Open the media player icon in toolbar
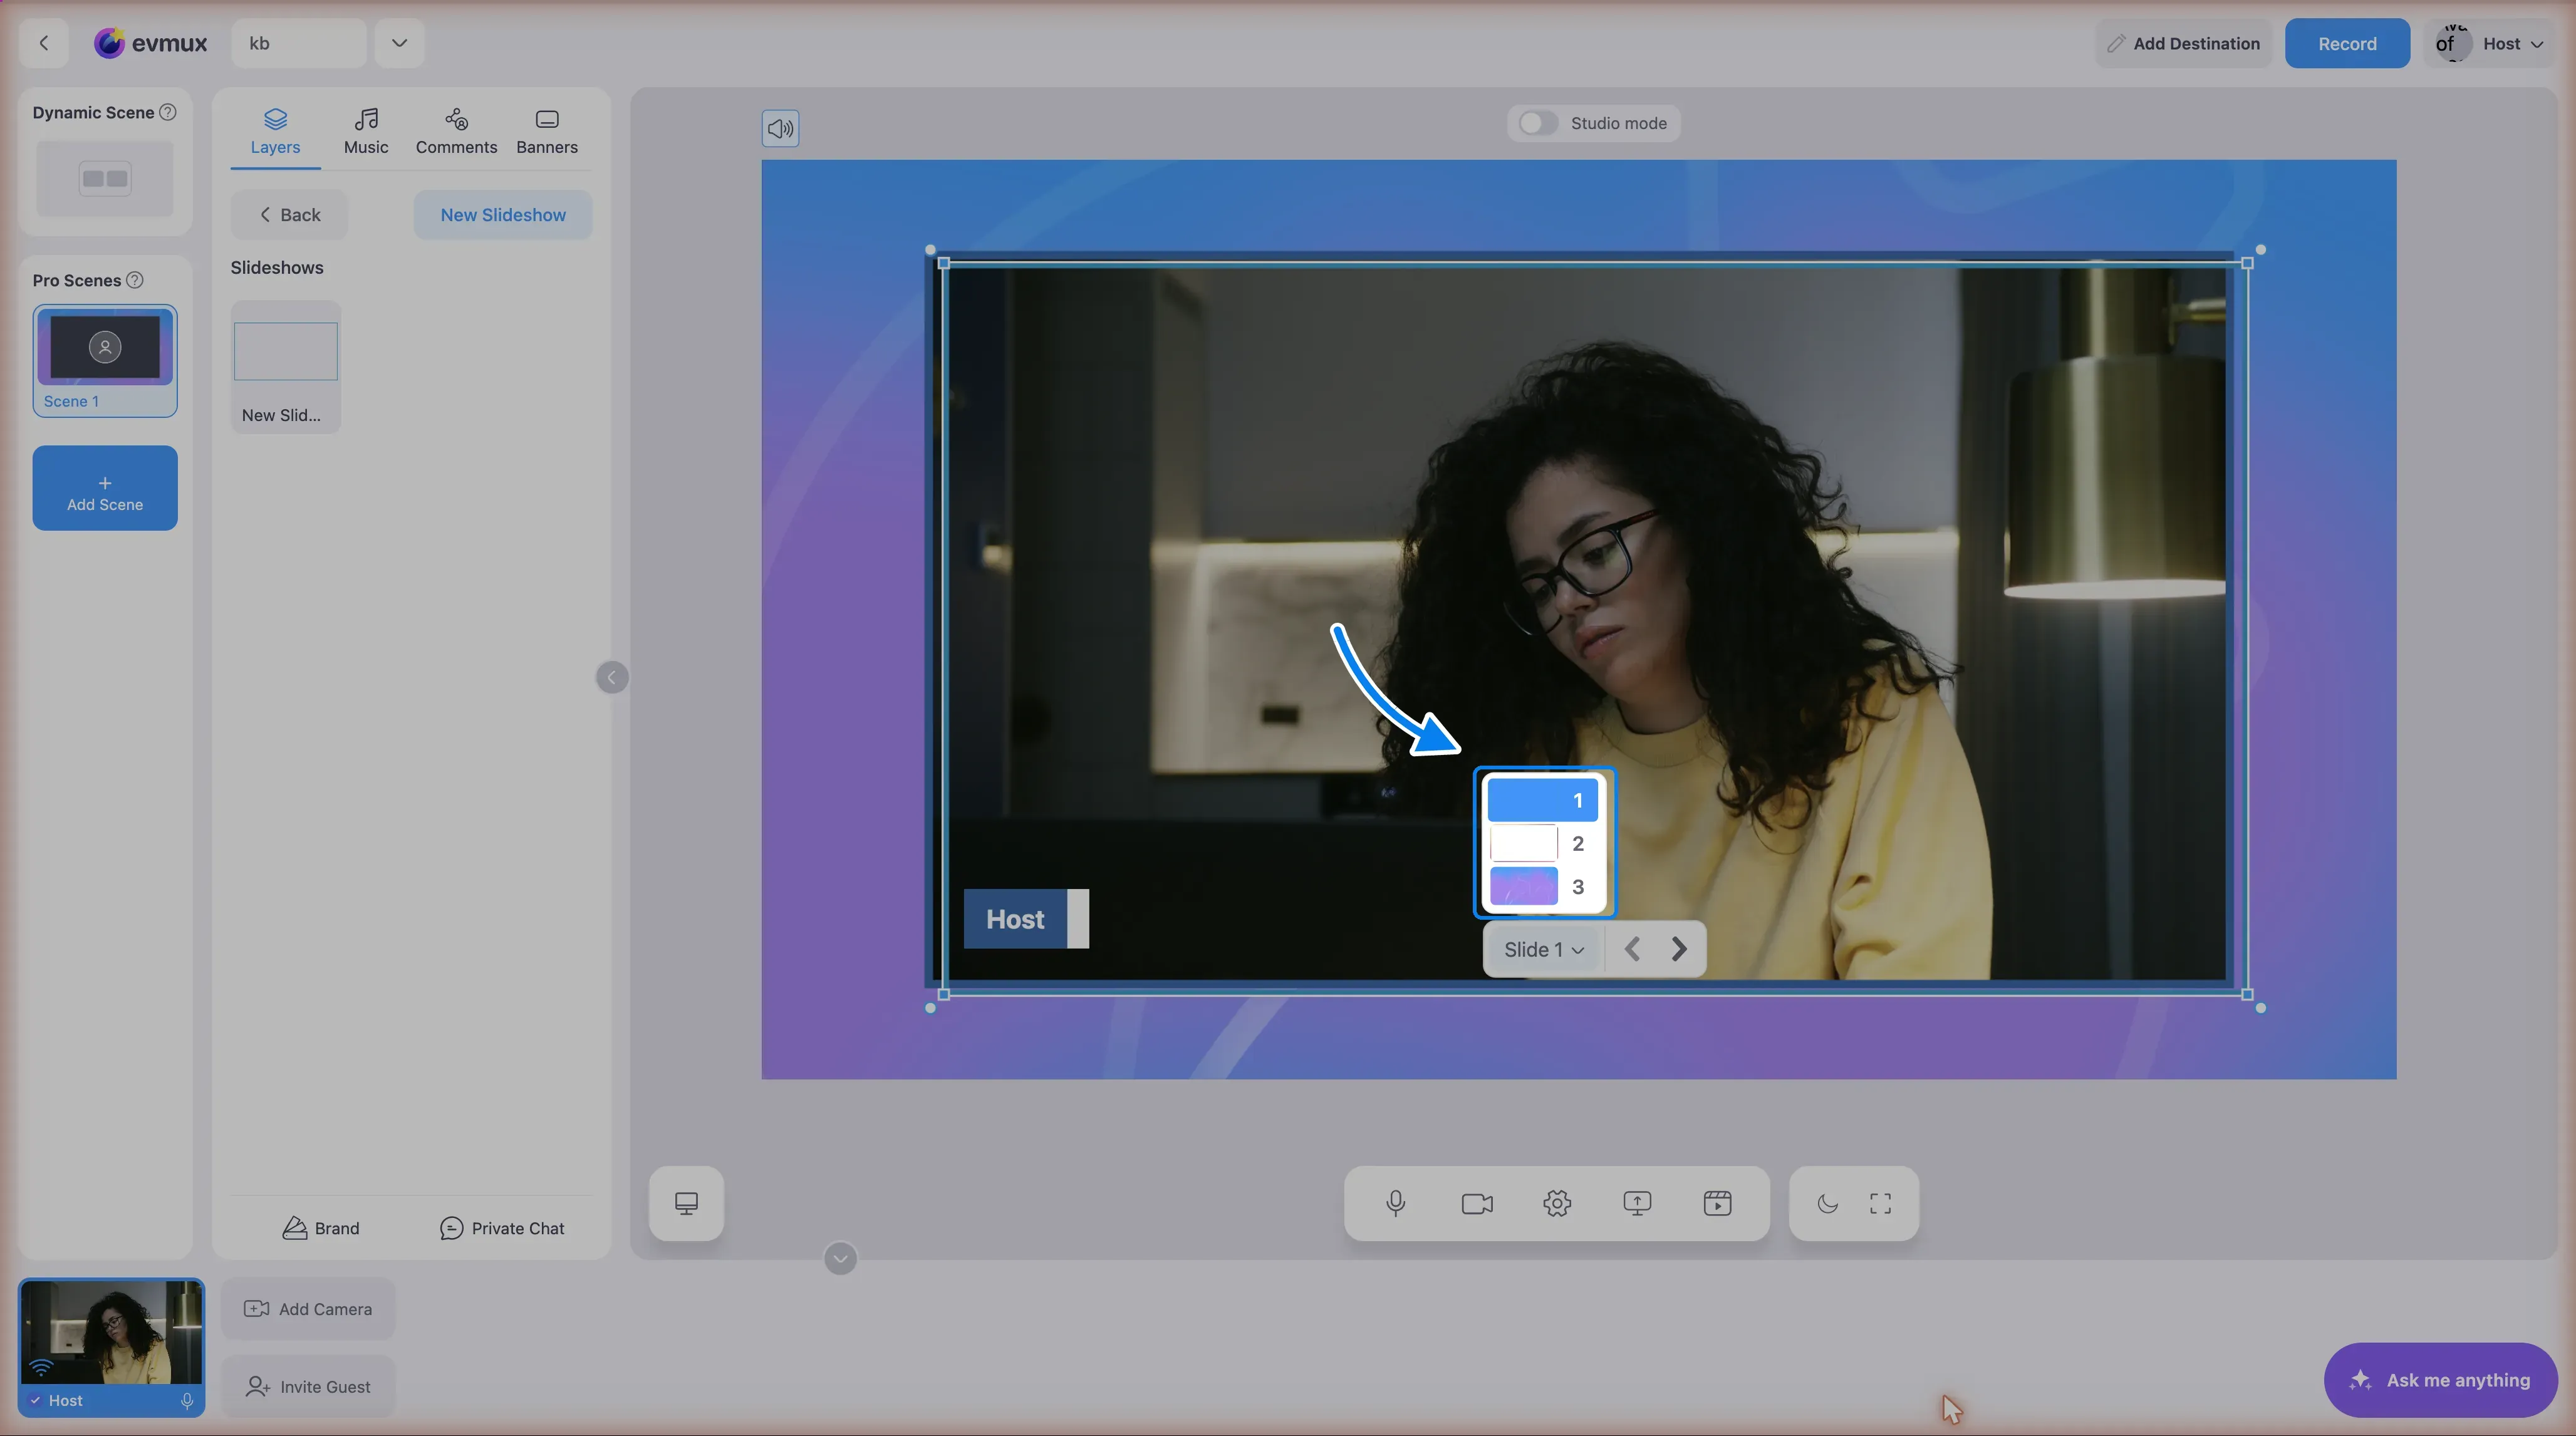Viewport: 2576px width, 1436px height. (1717, 1203)
